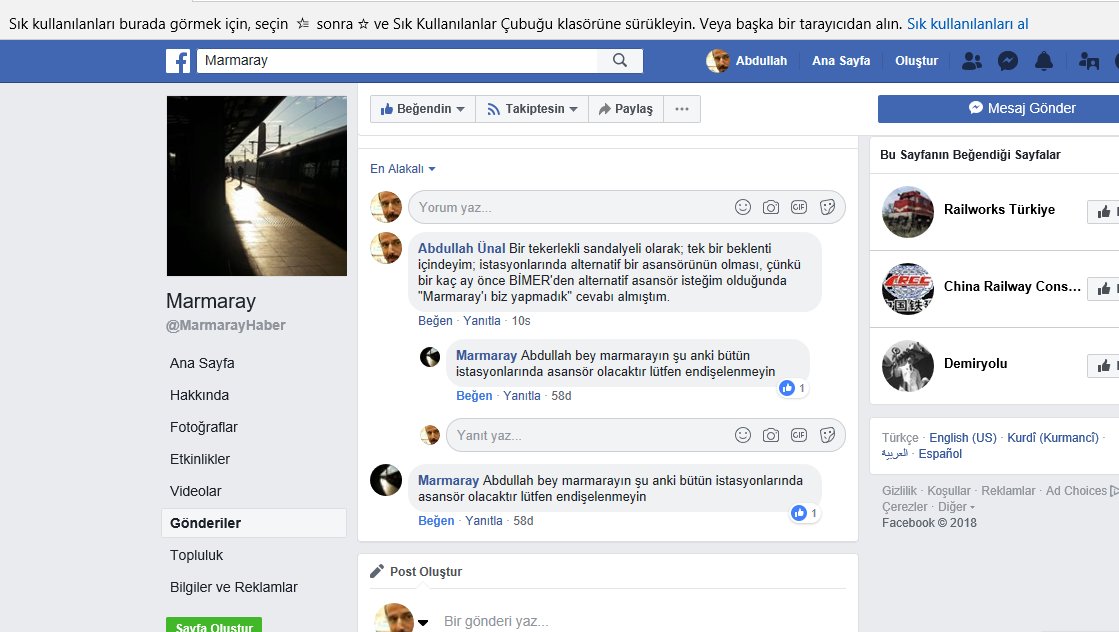Click Ana Sayfa in the top bar

coord(841,61)
